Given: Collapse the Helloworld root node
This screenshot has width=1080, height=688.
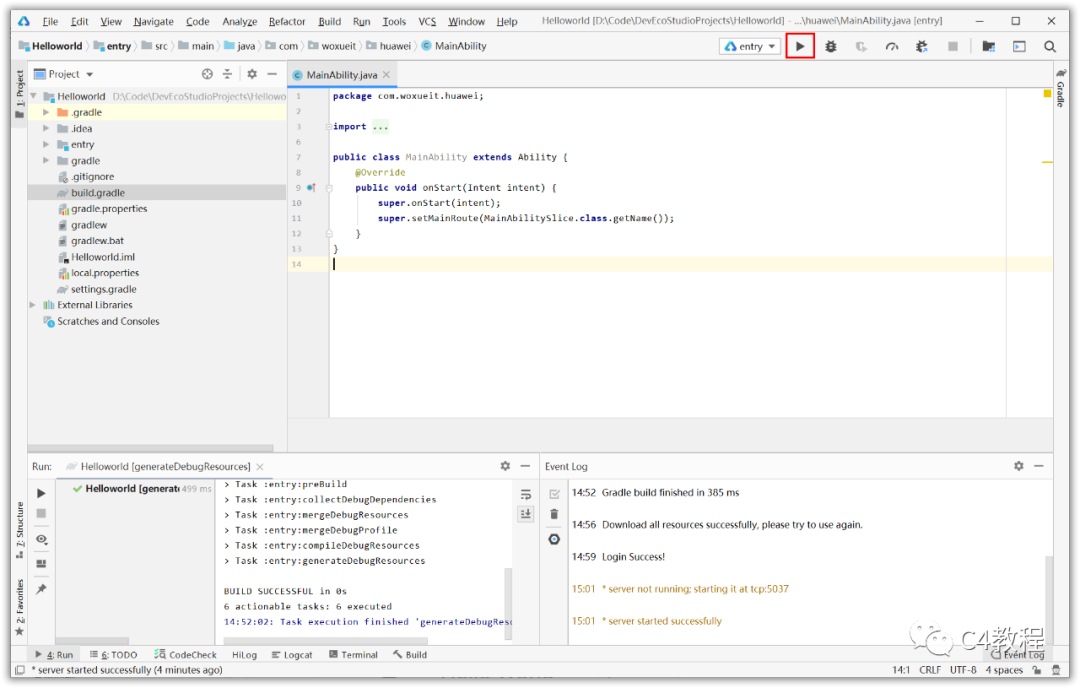Looking at the screenshot, I should coord(33,96).
